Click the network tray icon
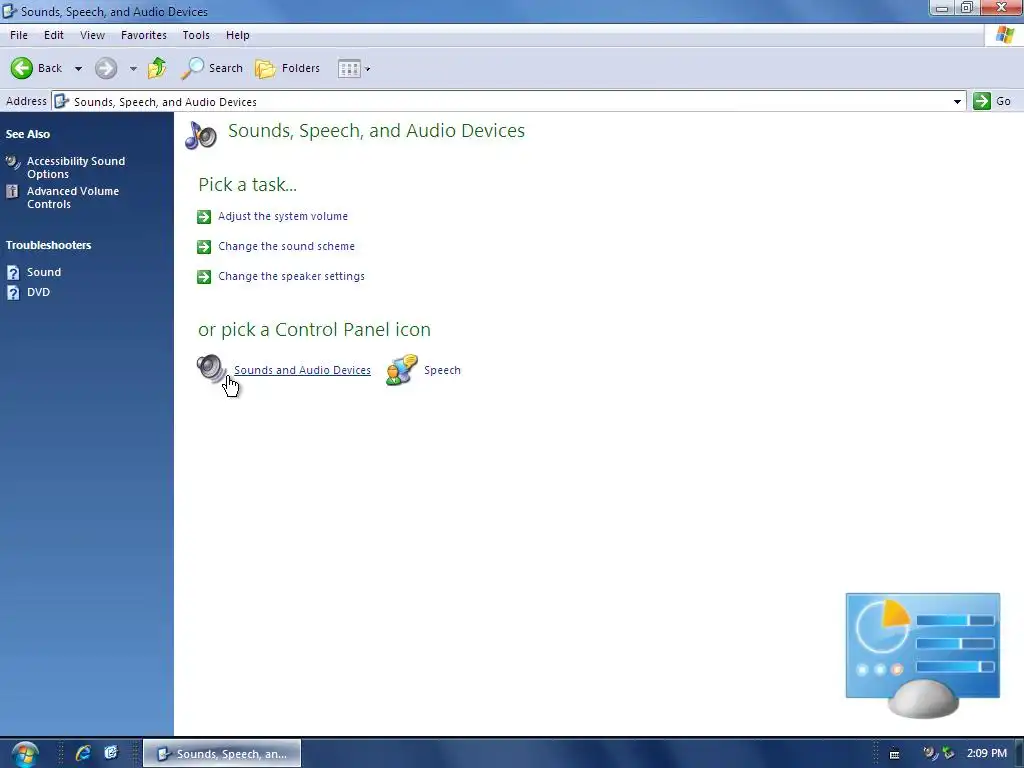This screenshot has height=768, width=1024. [x=948, y=754]
